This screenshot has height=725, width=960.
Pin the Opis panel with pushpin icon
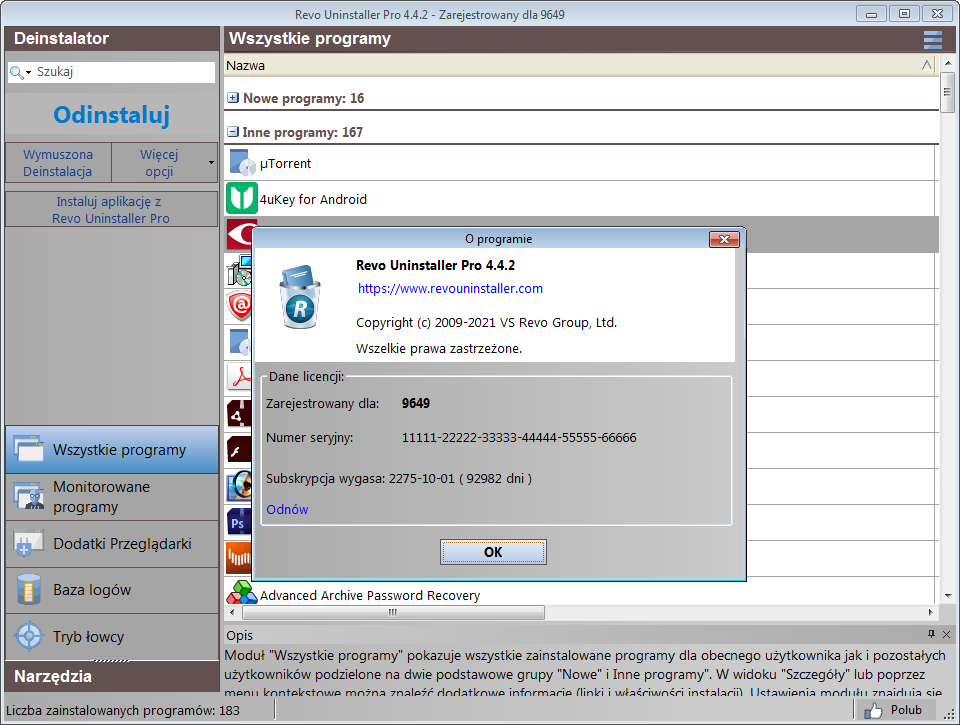(x=931, y=634)
